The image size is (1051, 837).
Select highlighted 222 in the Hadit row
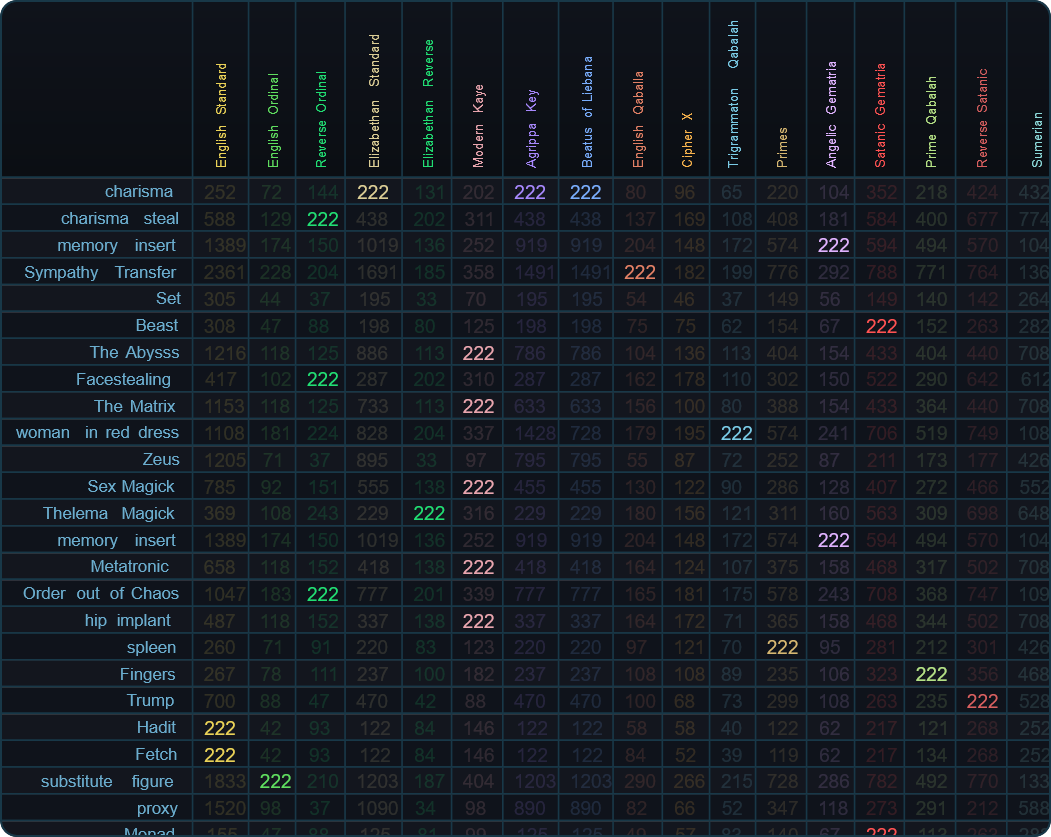[x=220, y=728]
